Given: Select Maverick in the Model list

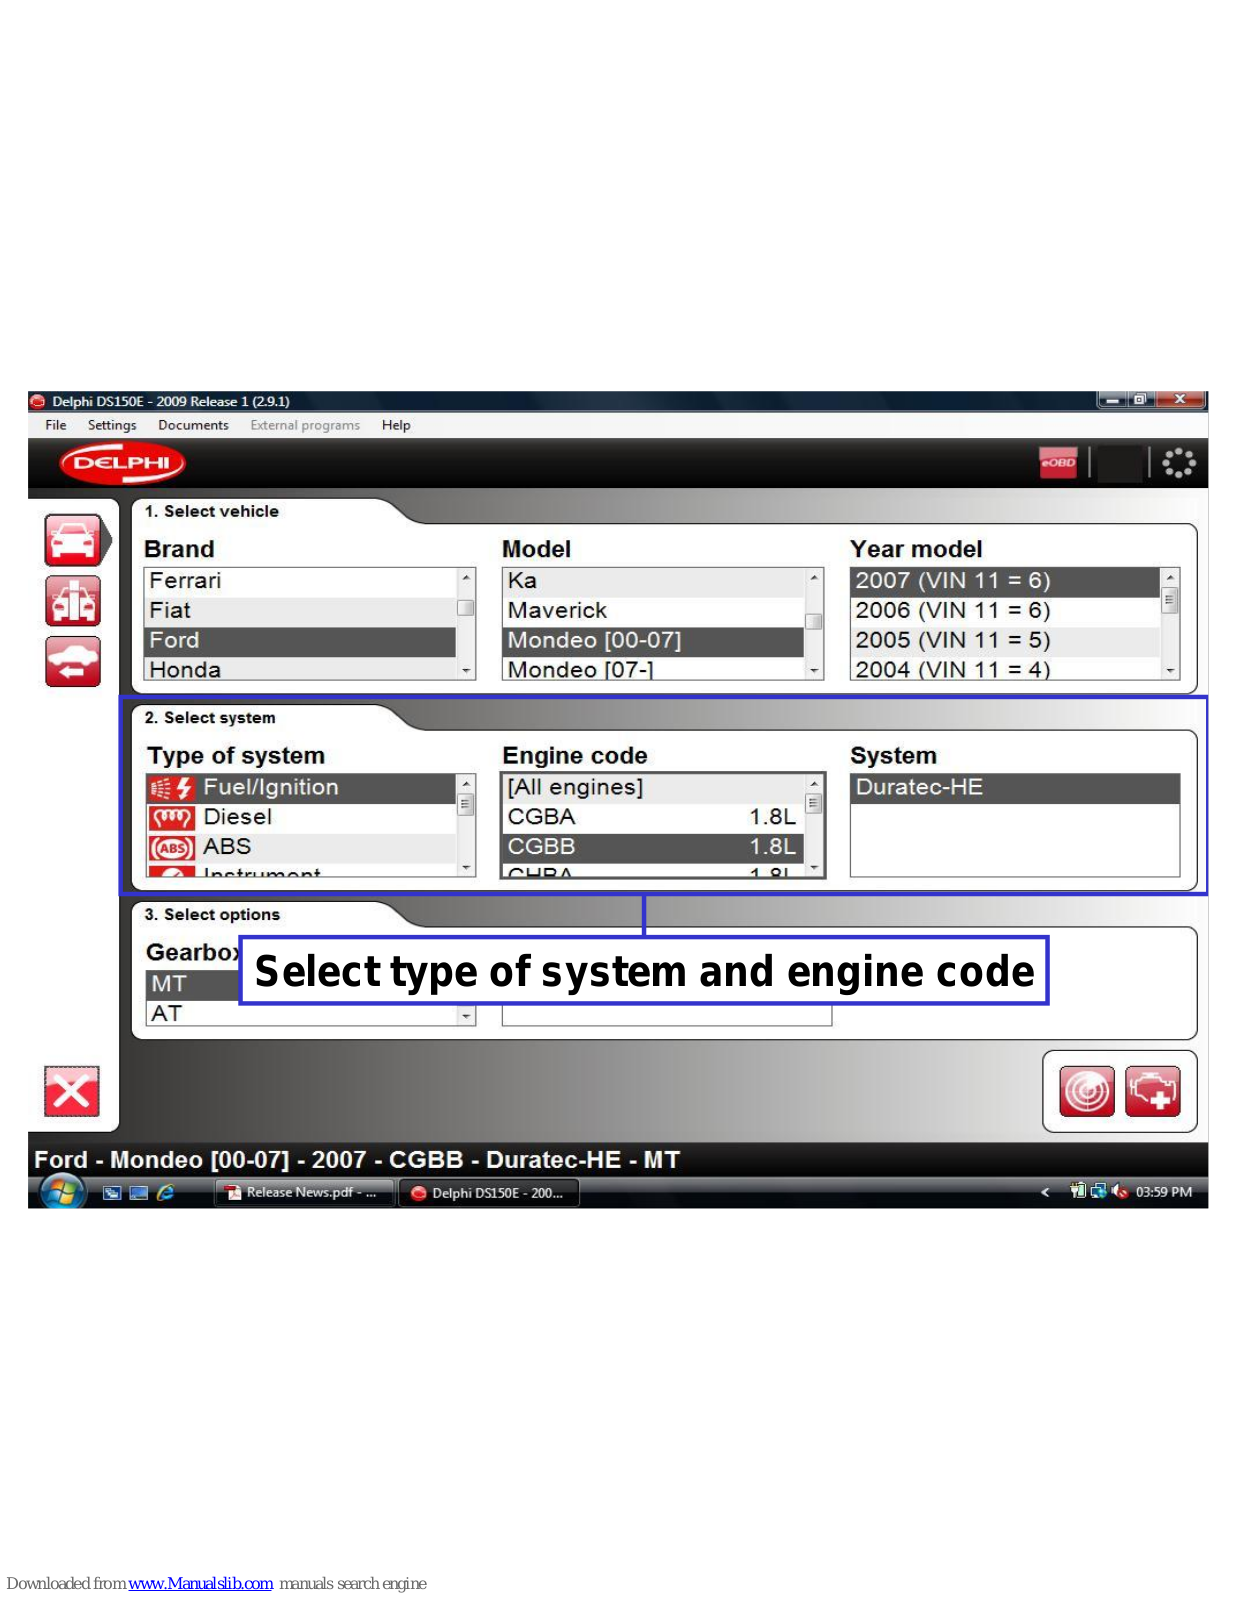Looking at the screenshot, I should click(654, 611).
